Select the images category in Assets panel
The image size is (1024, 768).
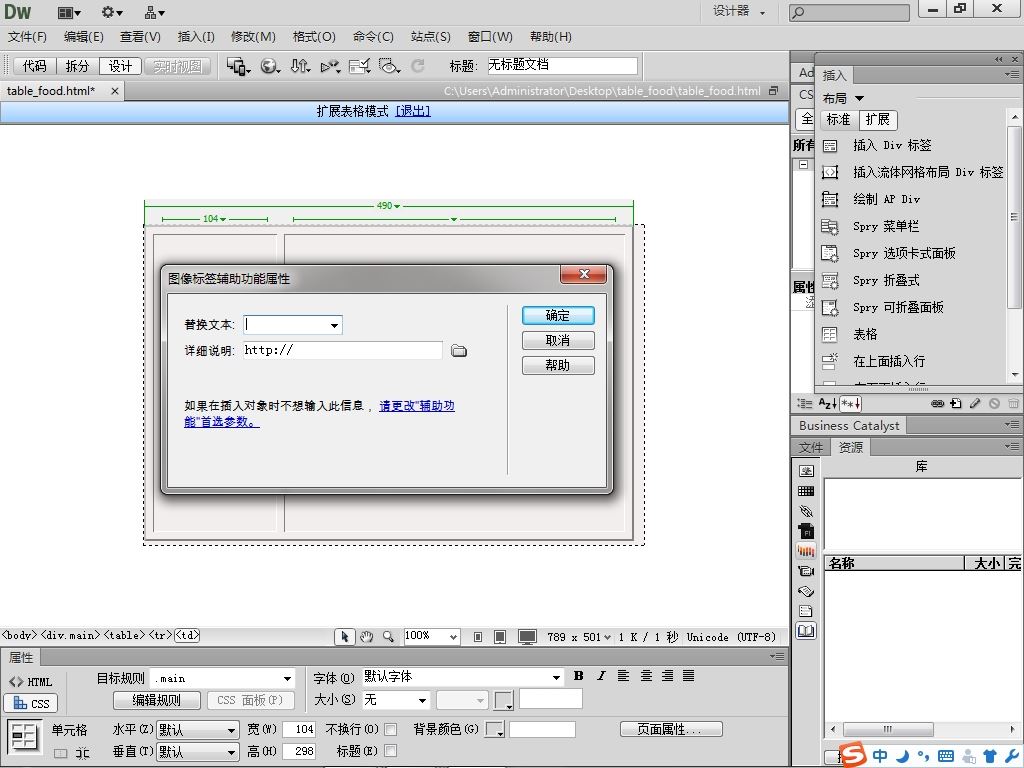(x=806, y=471)
